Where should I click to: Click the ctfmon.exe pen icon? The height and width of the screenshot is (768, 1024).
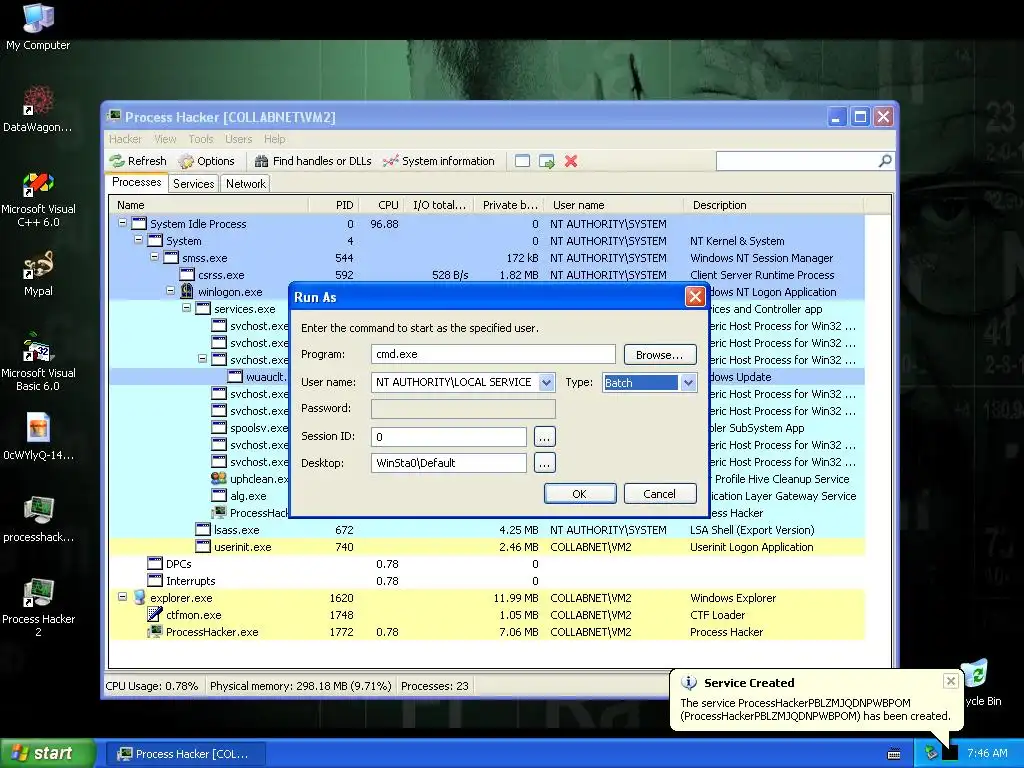[x=155, y=615]
